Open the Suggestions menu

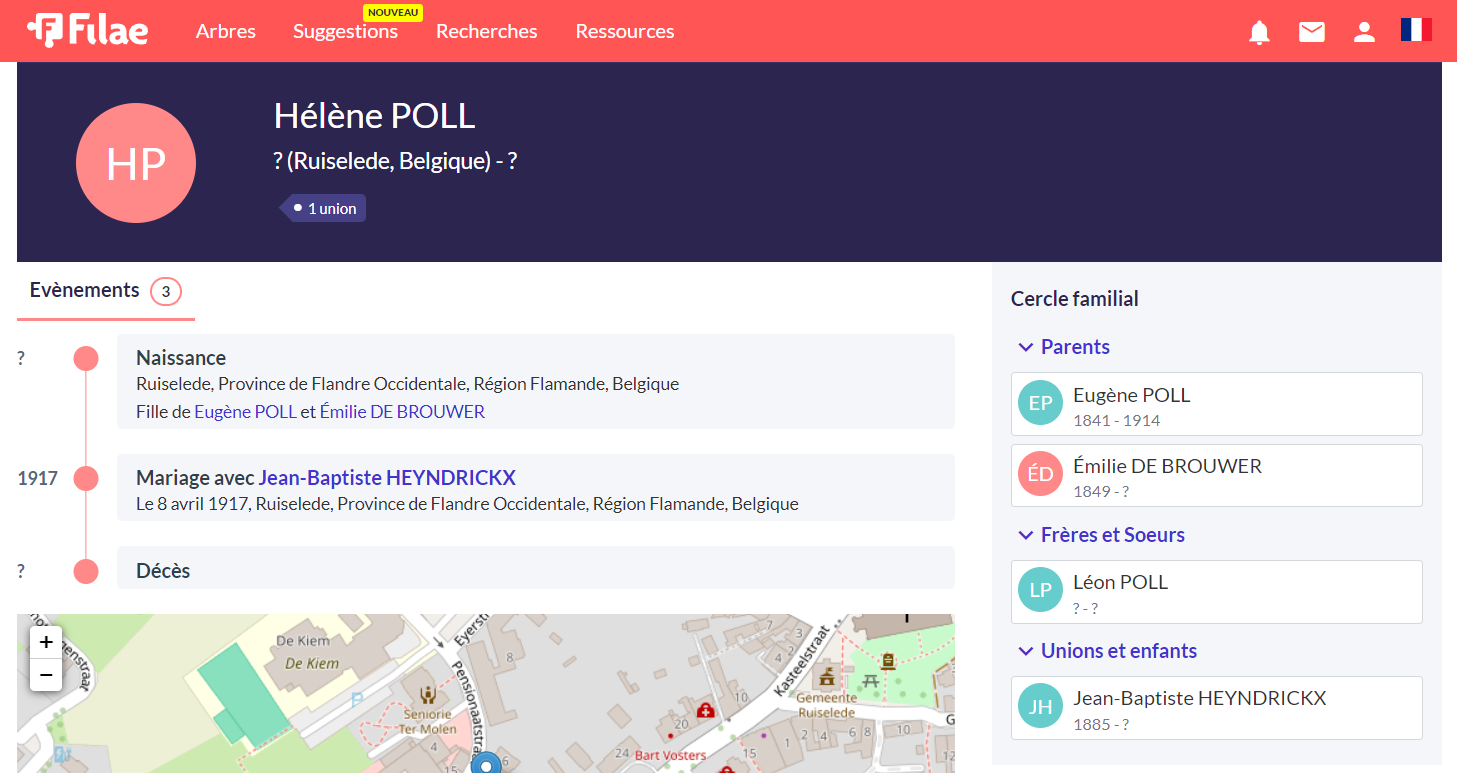[x=345, y=31]
